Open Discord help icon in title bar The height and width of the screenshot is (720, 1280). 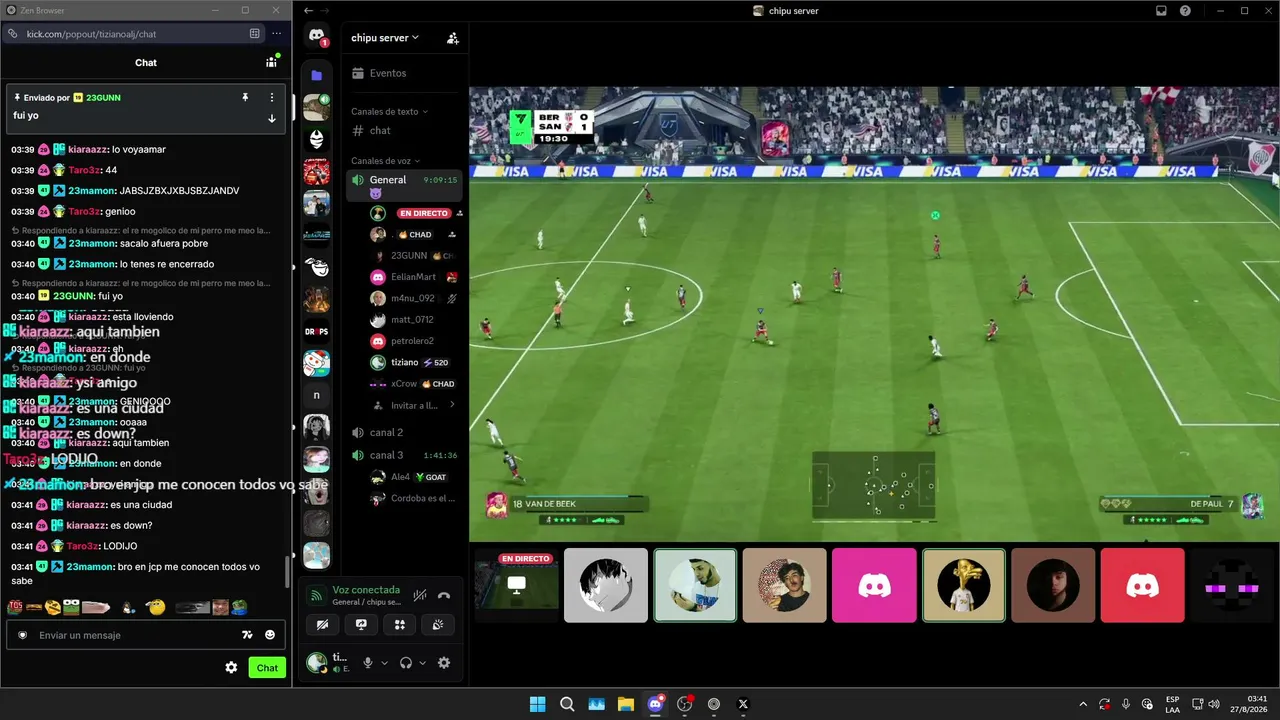[1185, 11]
